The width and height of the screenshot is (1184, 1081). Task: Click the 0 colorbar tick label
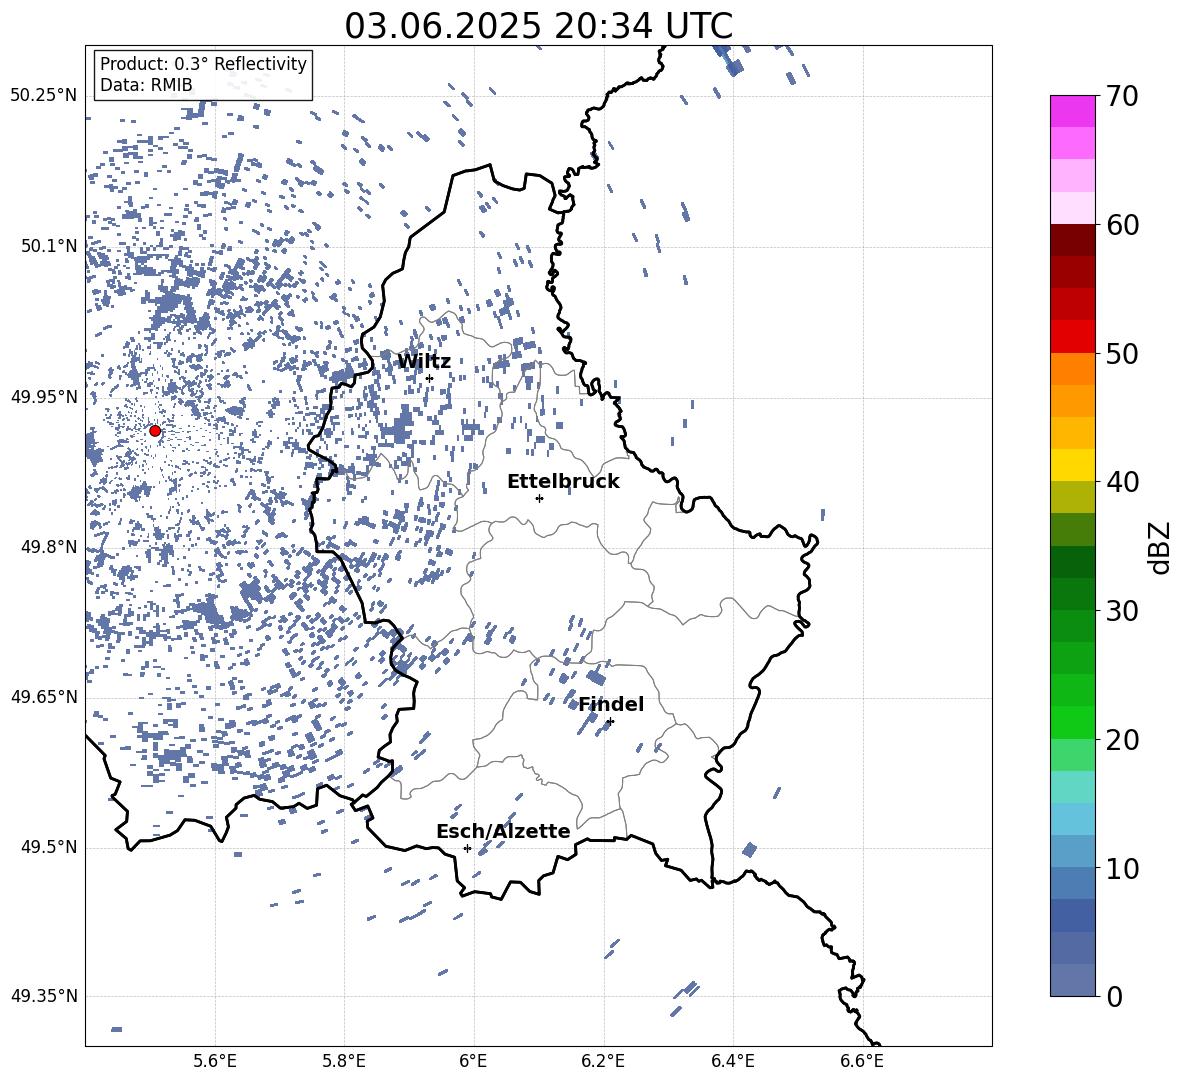point(1114,996)
